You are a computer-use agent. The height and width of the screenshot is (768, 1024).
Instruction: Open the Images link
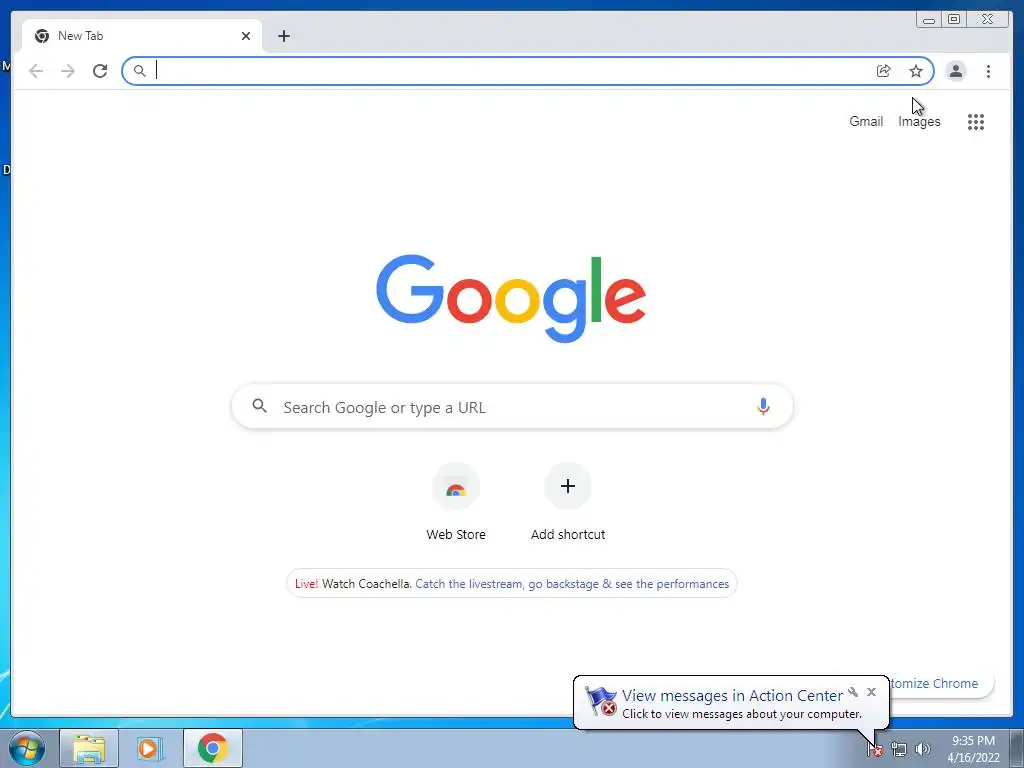click(919, 121)
